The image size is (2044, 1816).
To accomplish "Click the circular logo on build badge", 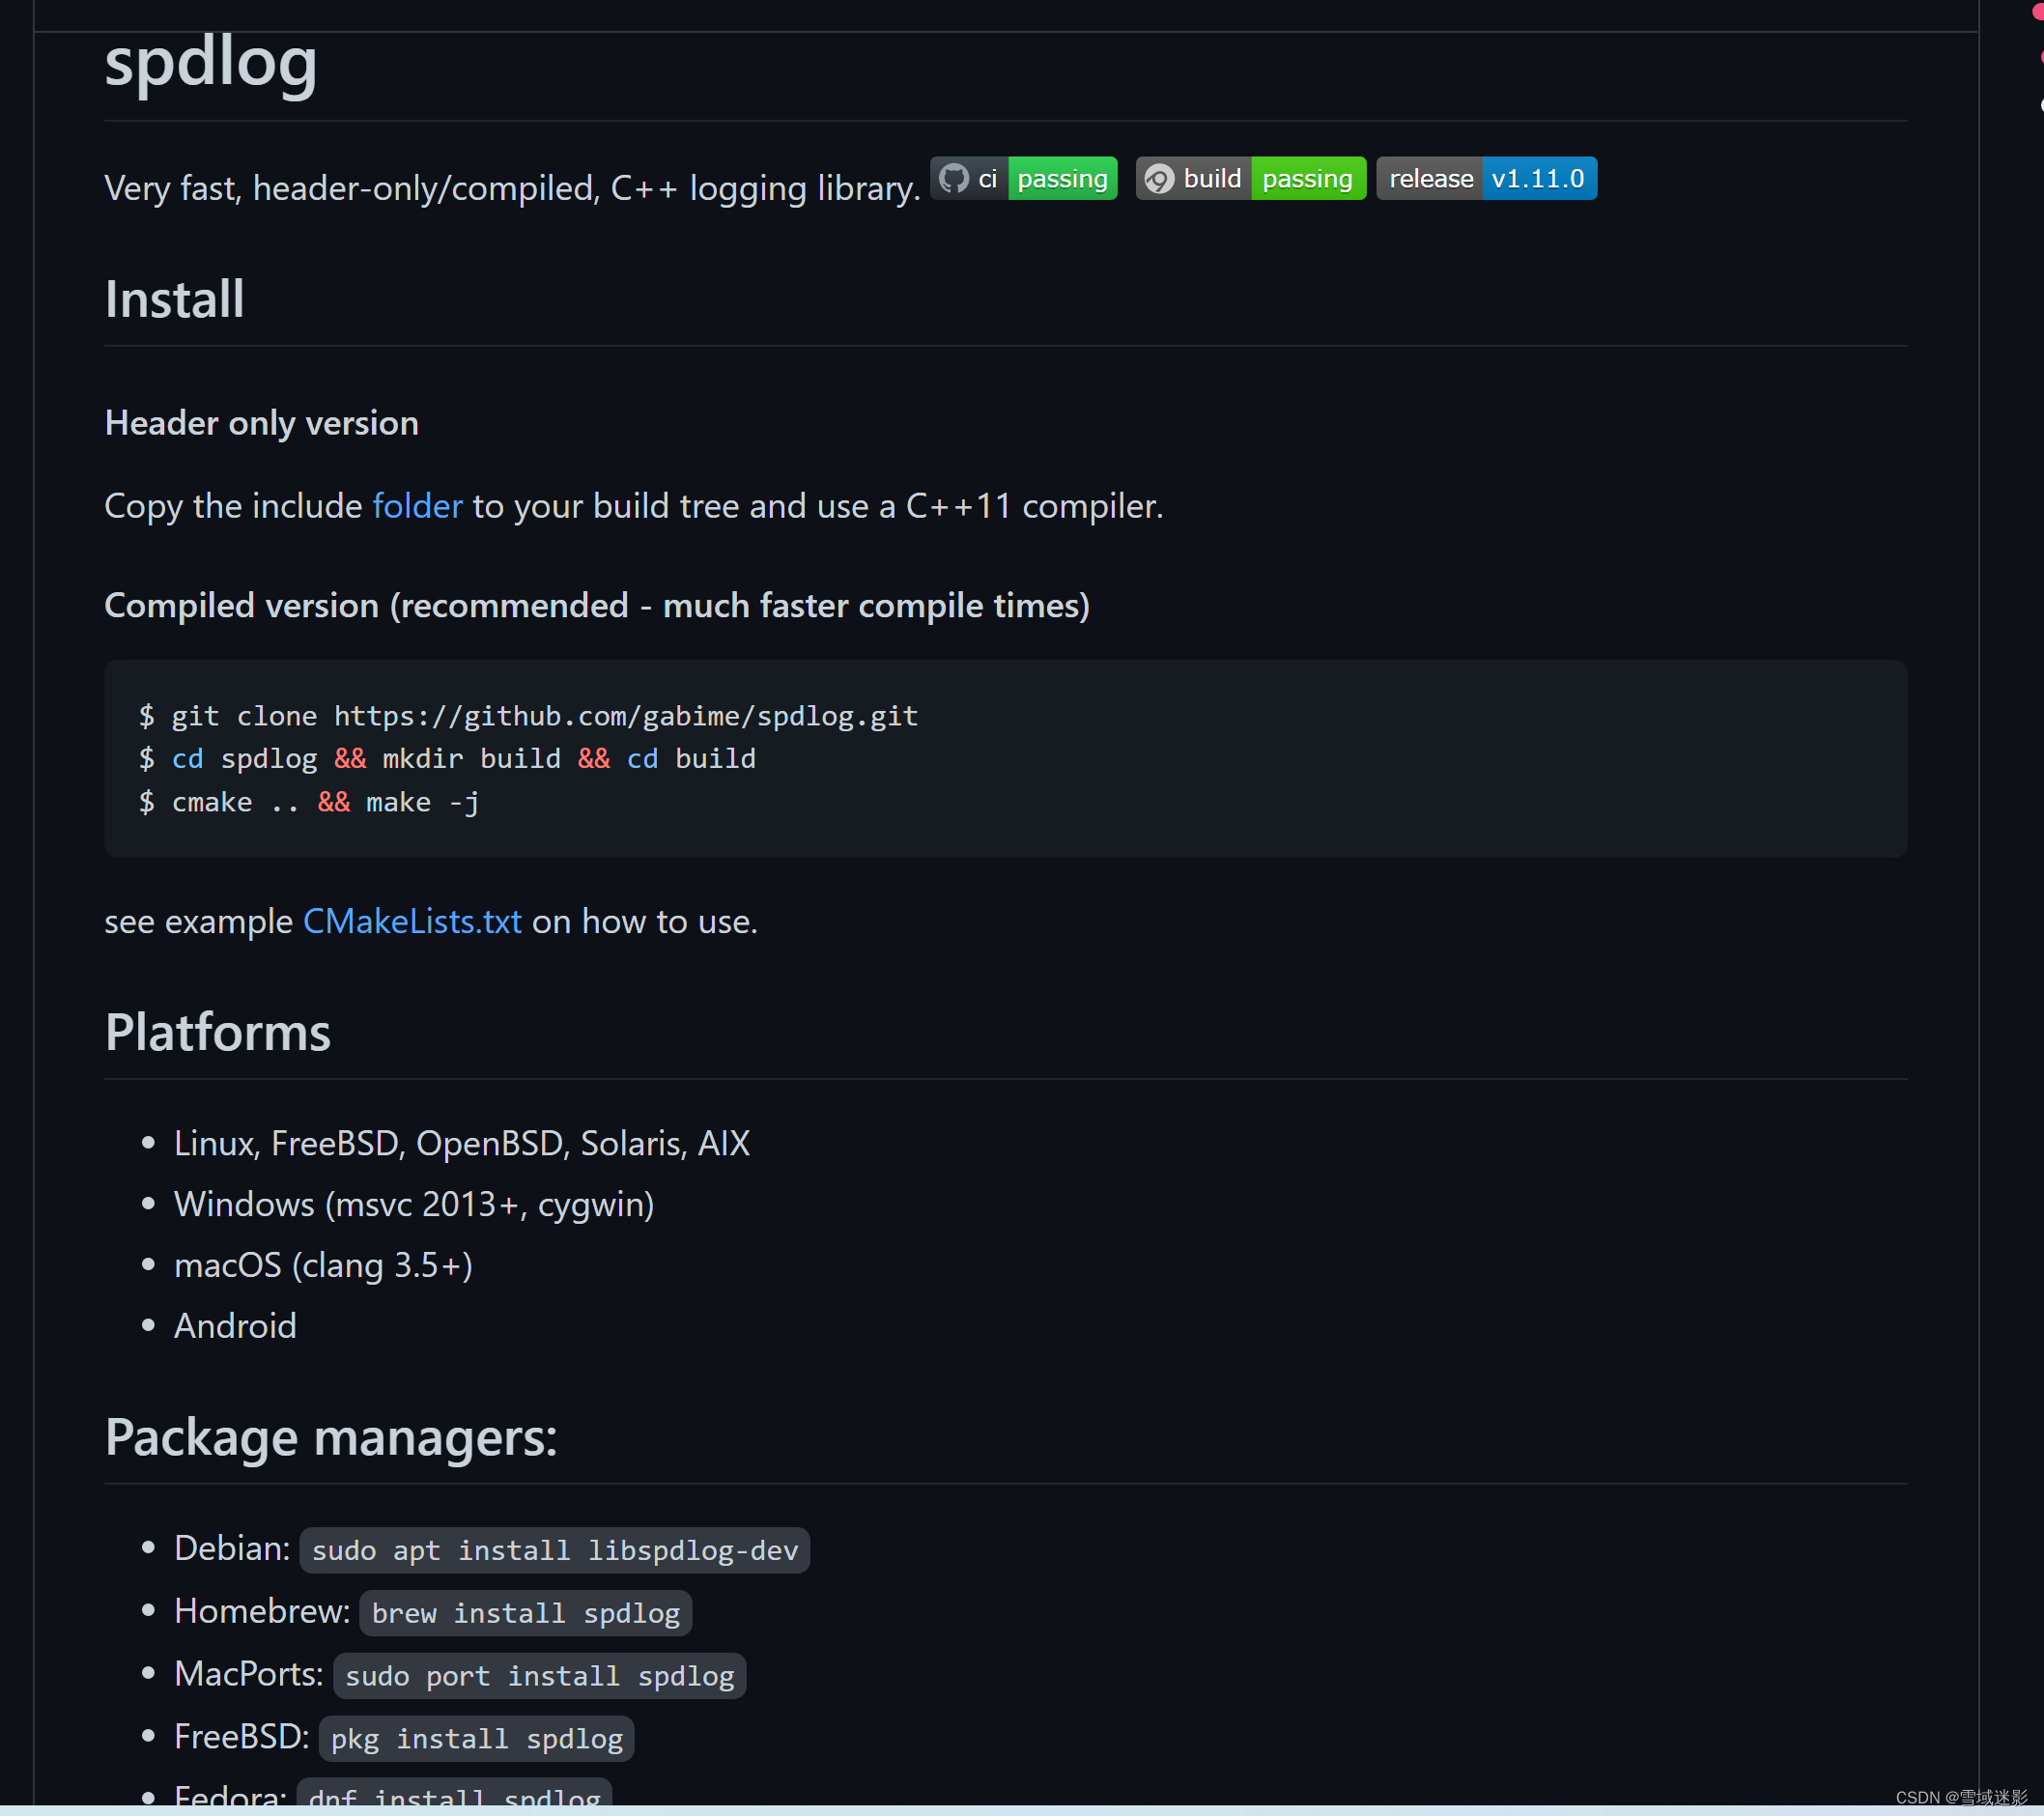I will (1155, 177).
